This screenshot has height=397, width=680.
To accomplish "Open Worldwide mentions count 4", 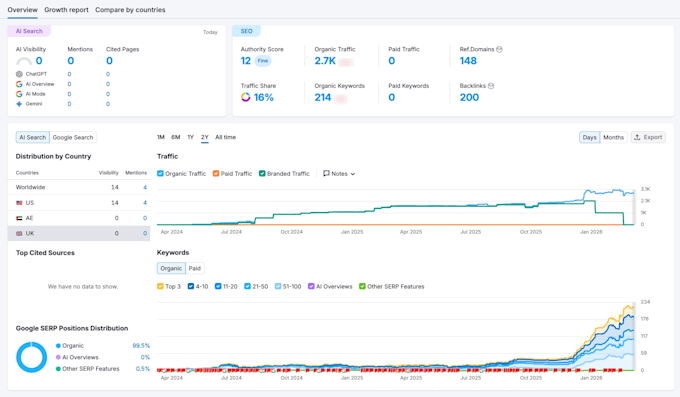I will coord(145,187).
